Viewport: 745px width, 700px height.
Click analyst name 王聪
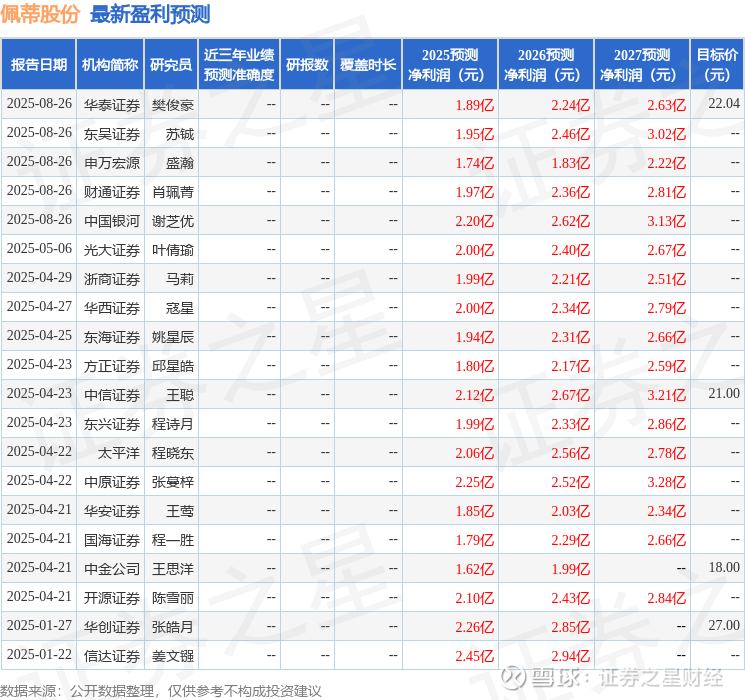[180, 395]
